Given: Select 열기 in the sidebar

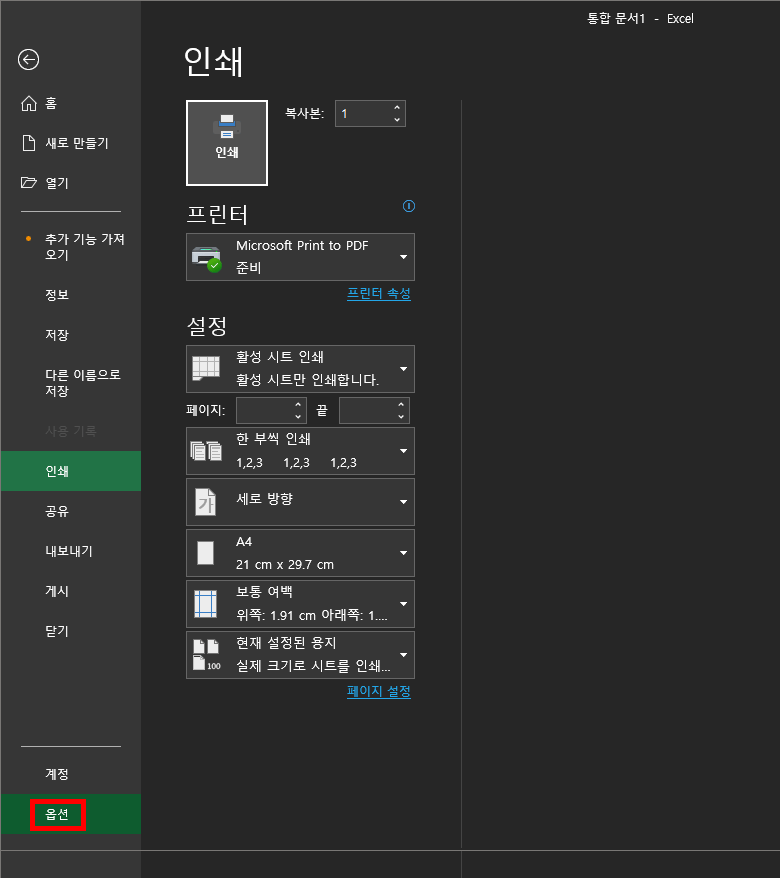Looking at the screenshot, I should pos(71,183).
